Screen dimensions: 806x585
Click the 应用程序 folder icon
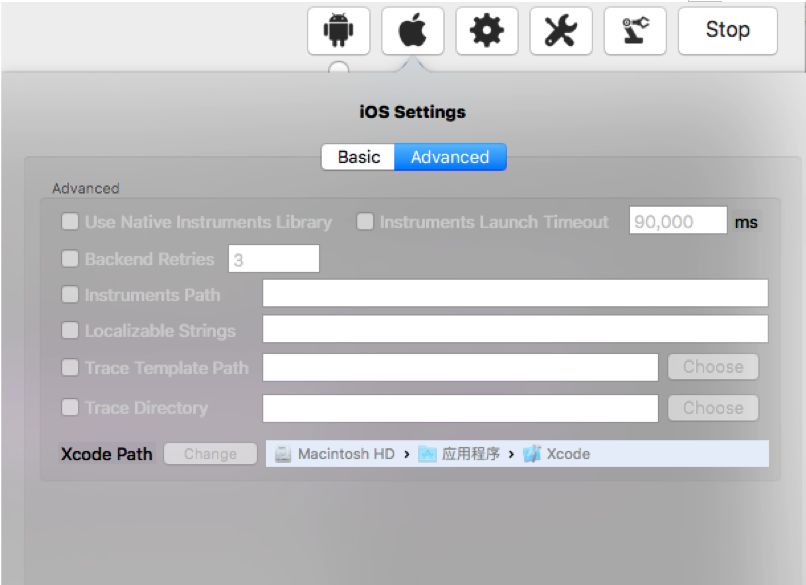tap(427, 454)
